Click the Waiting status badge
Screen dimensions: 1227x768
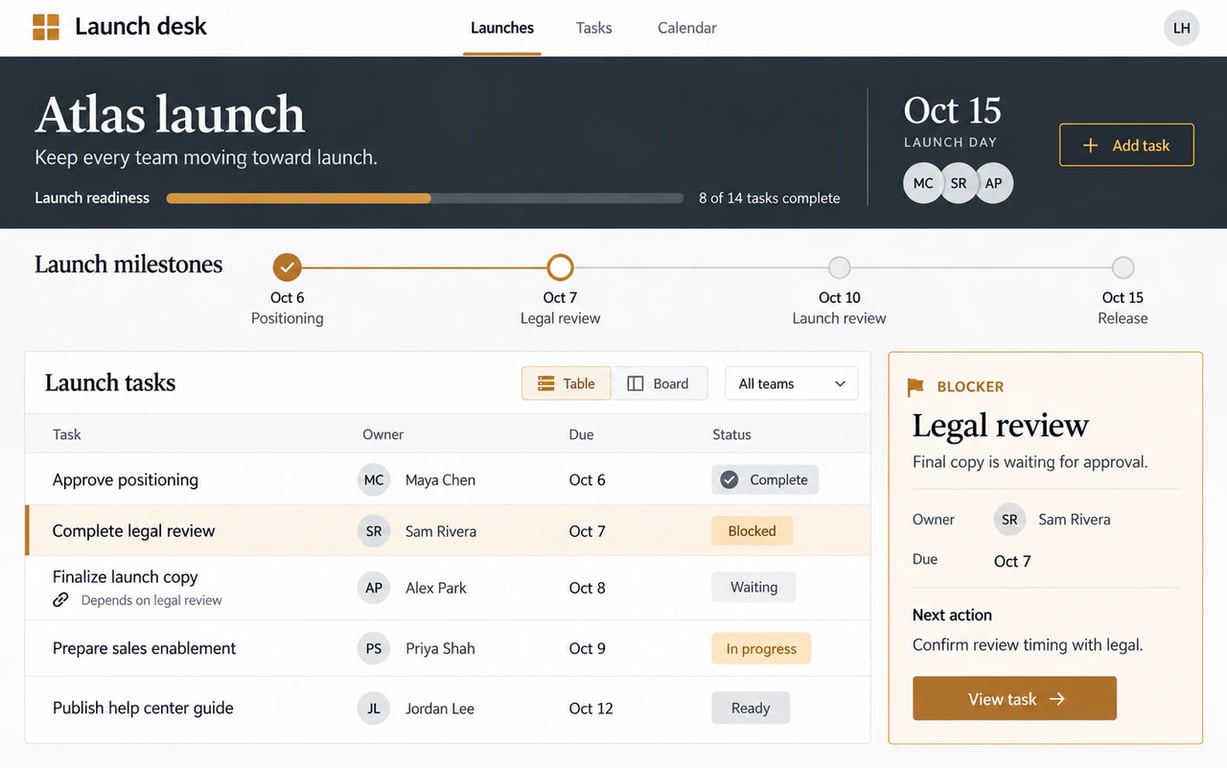754,587
